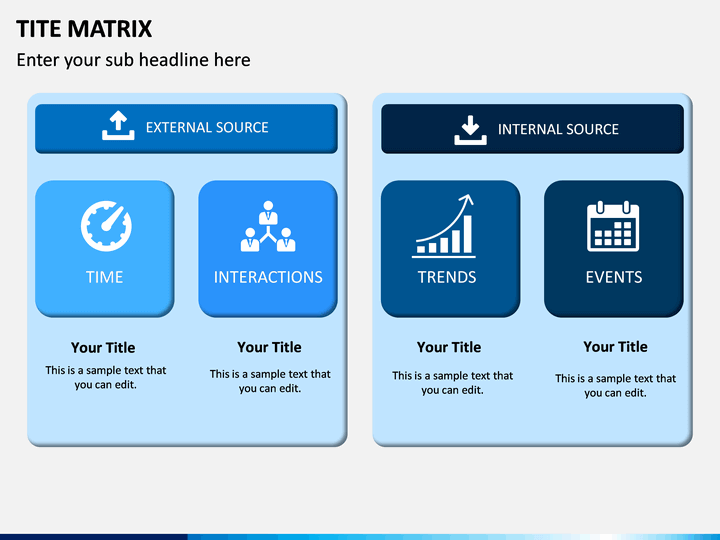Click the upload arrow icon beside External Source
This screenshot has width=720, height=540.
click(118, 125)
